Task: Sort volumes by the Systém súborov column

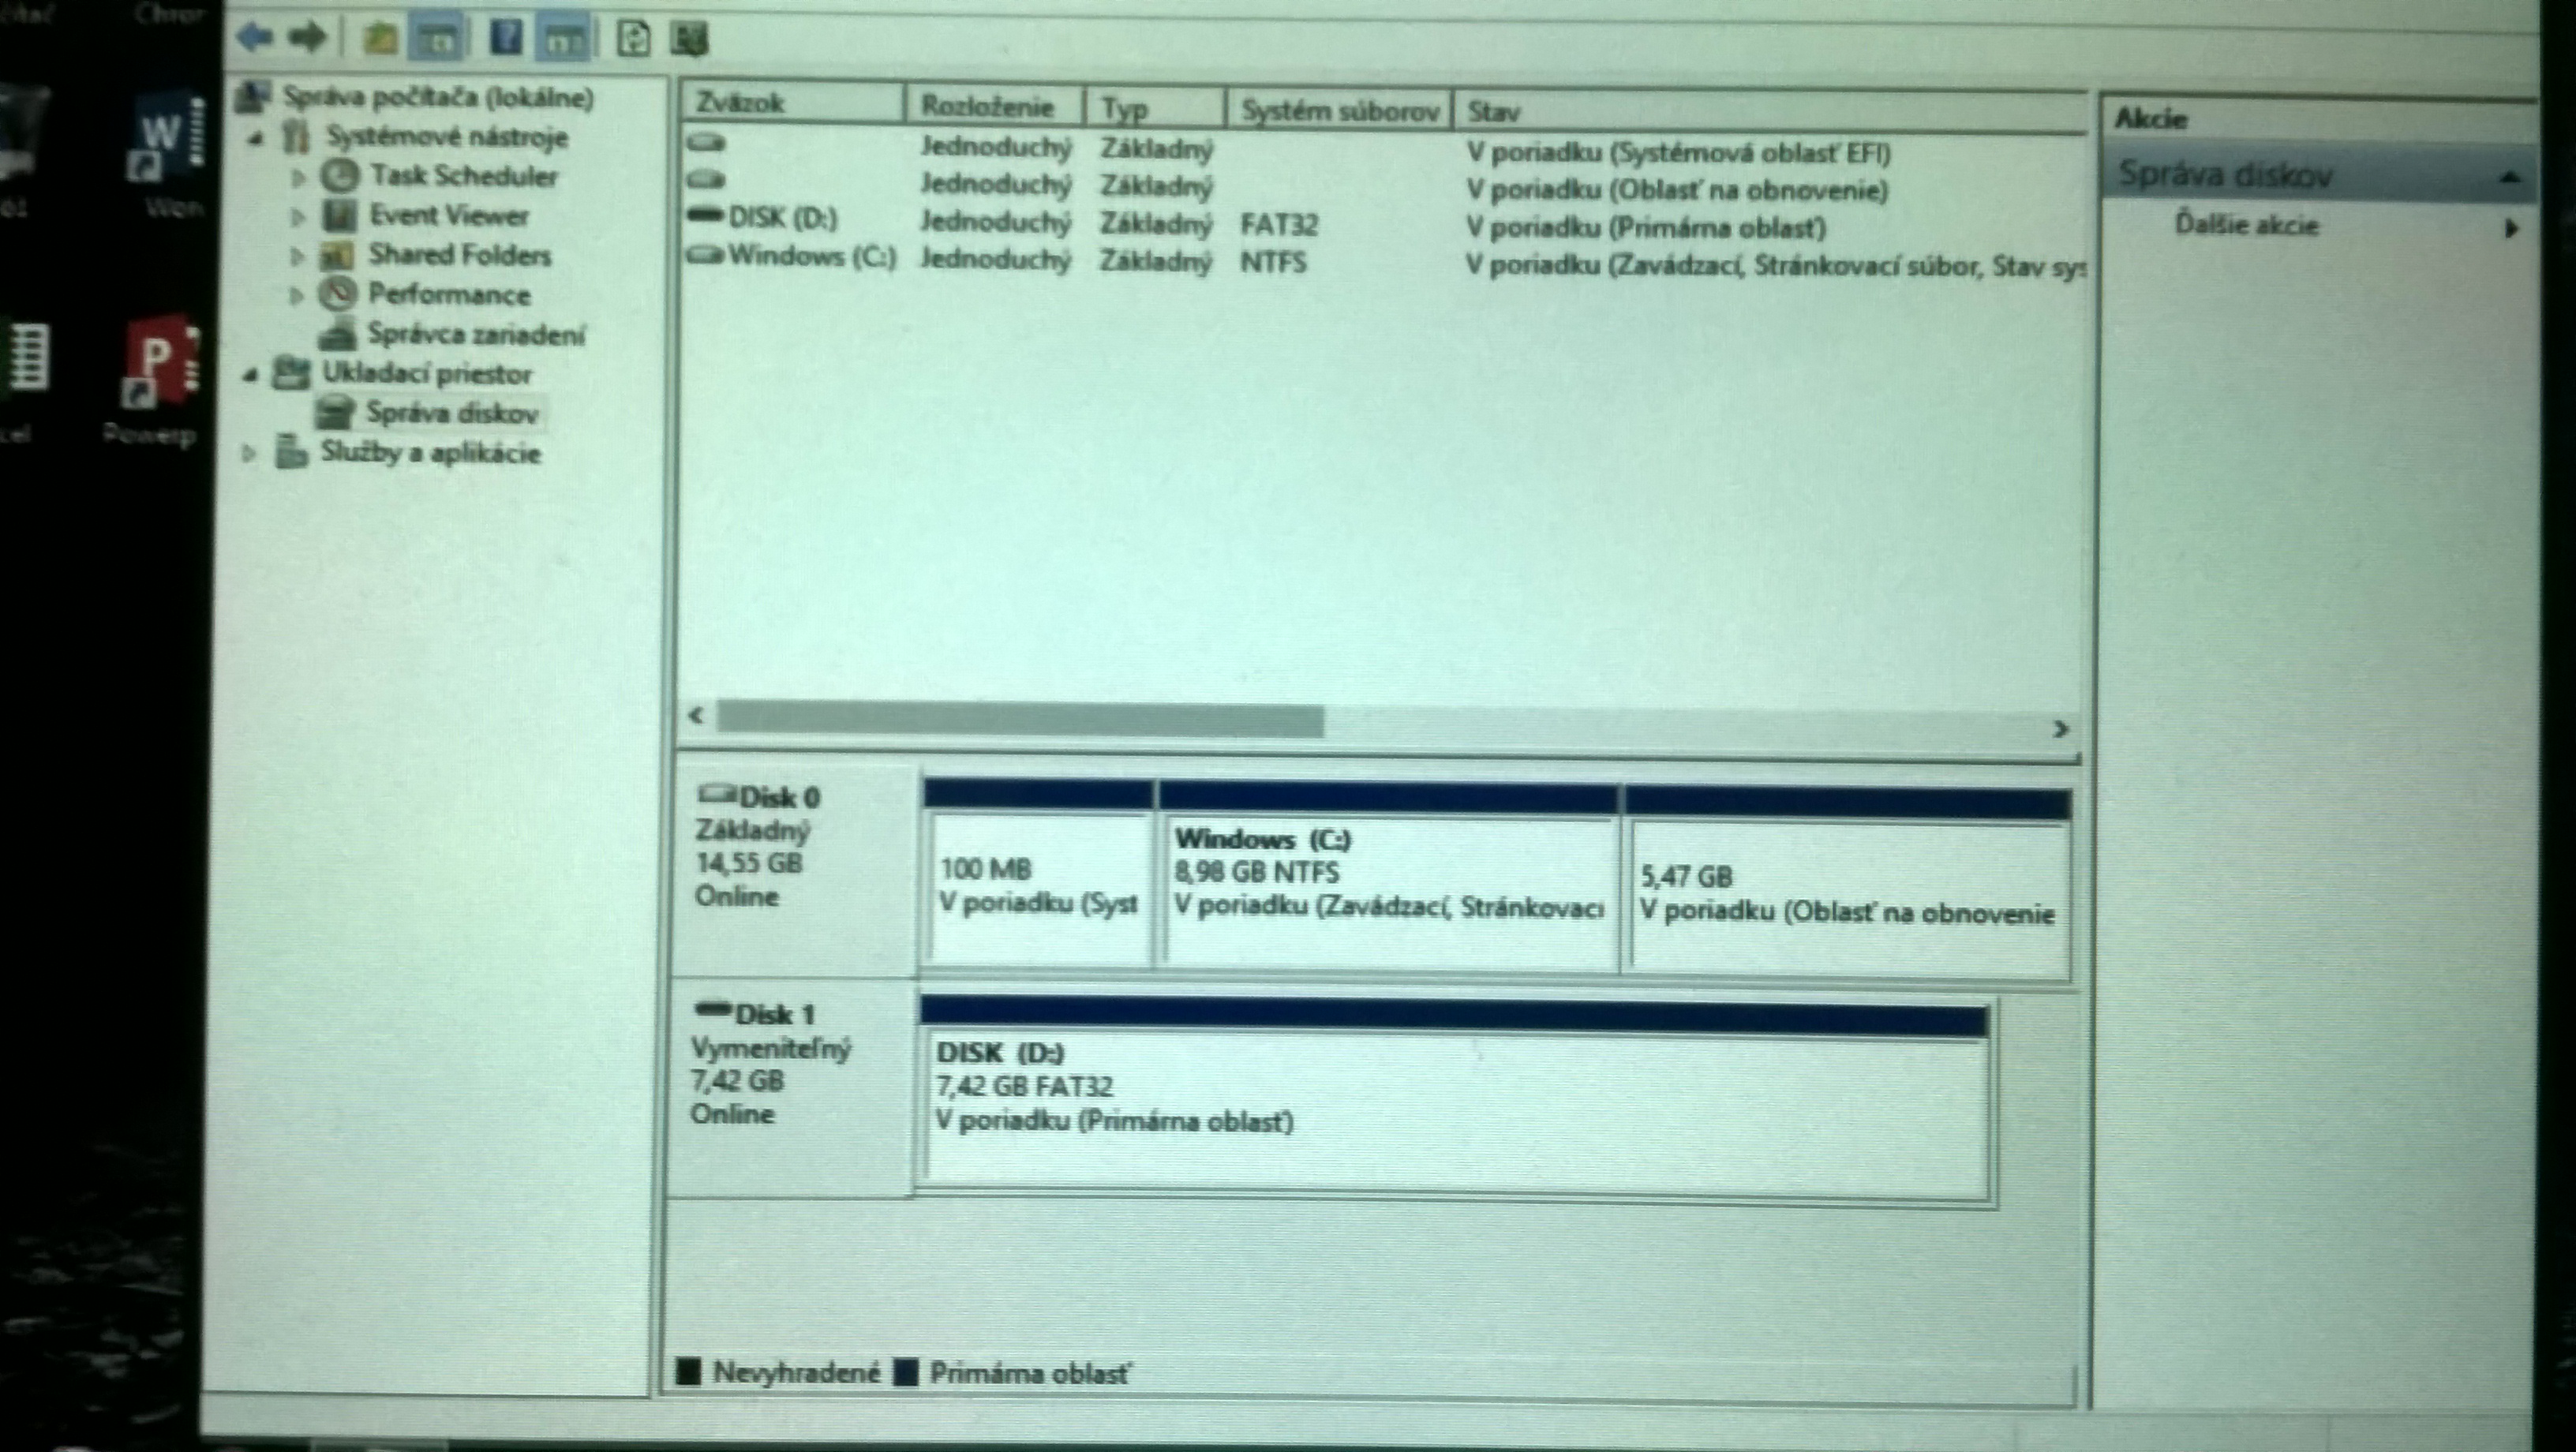Action: click(x=1338, y=110)
